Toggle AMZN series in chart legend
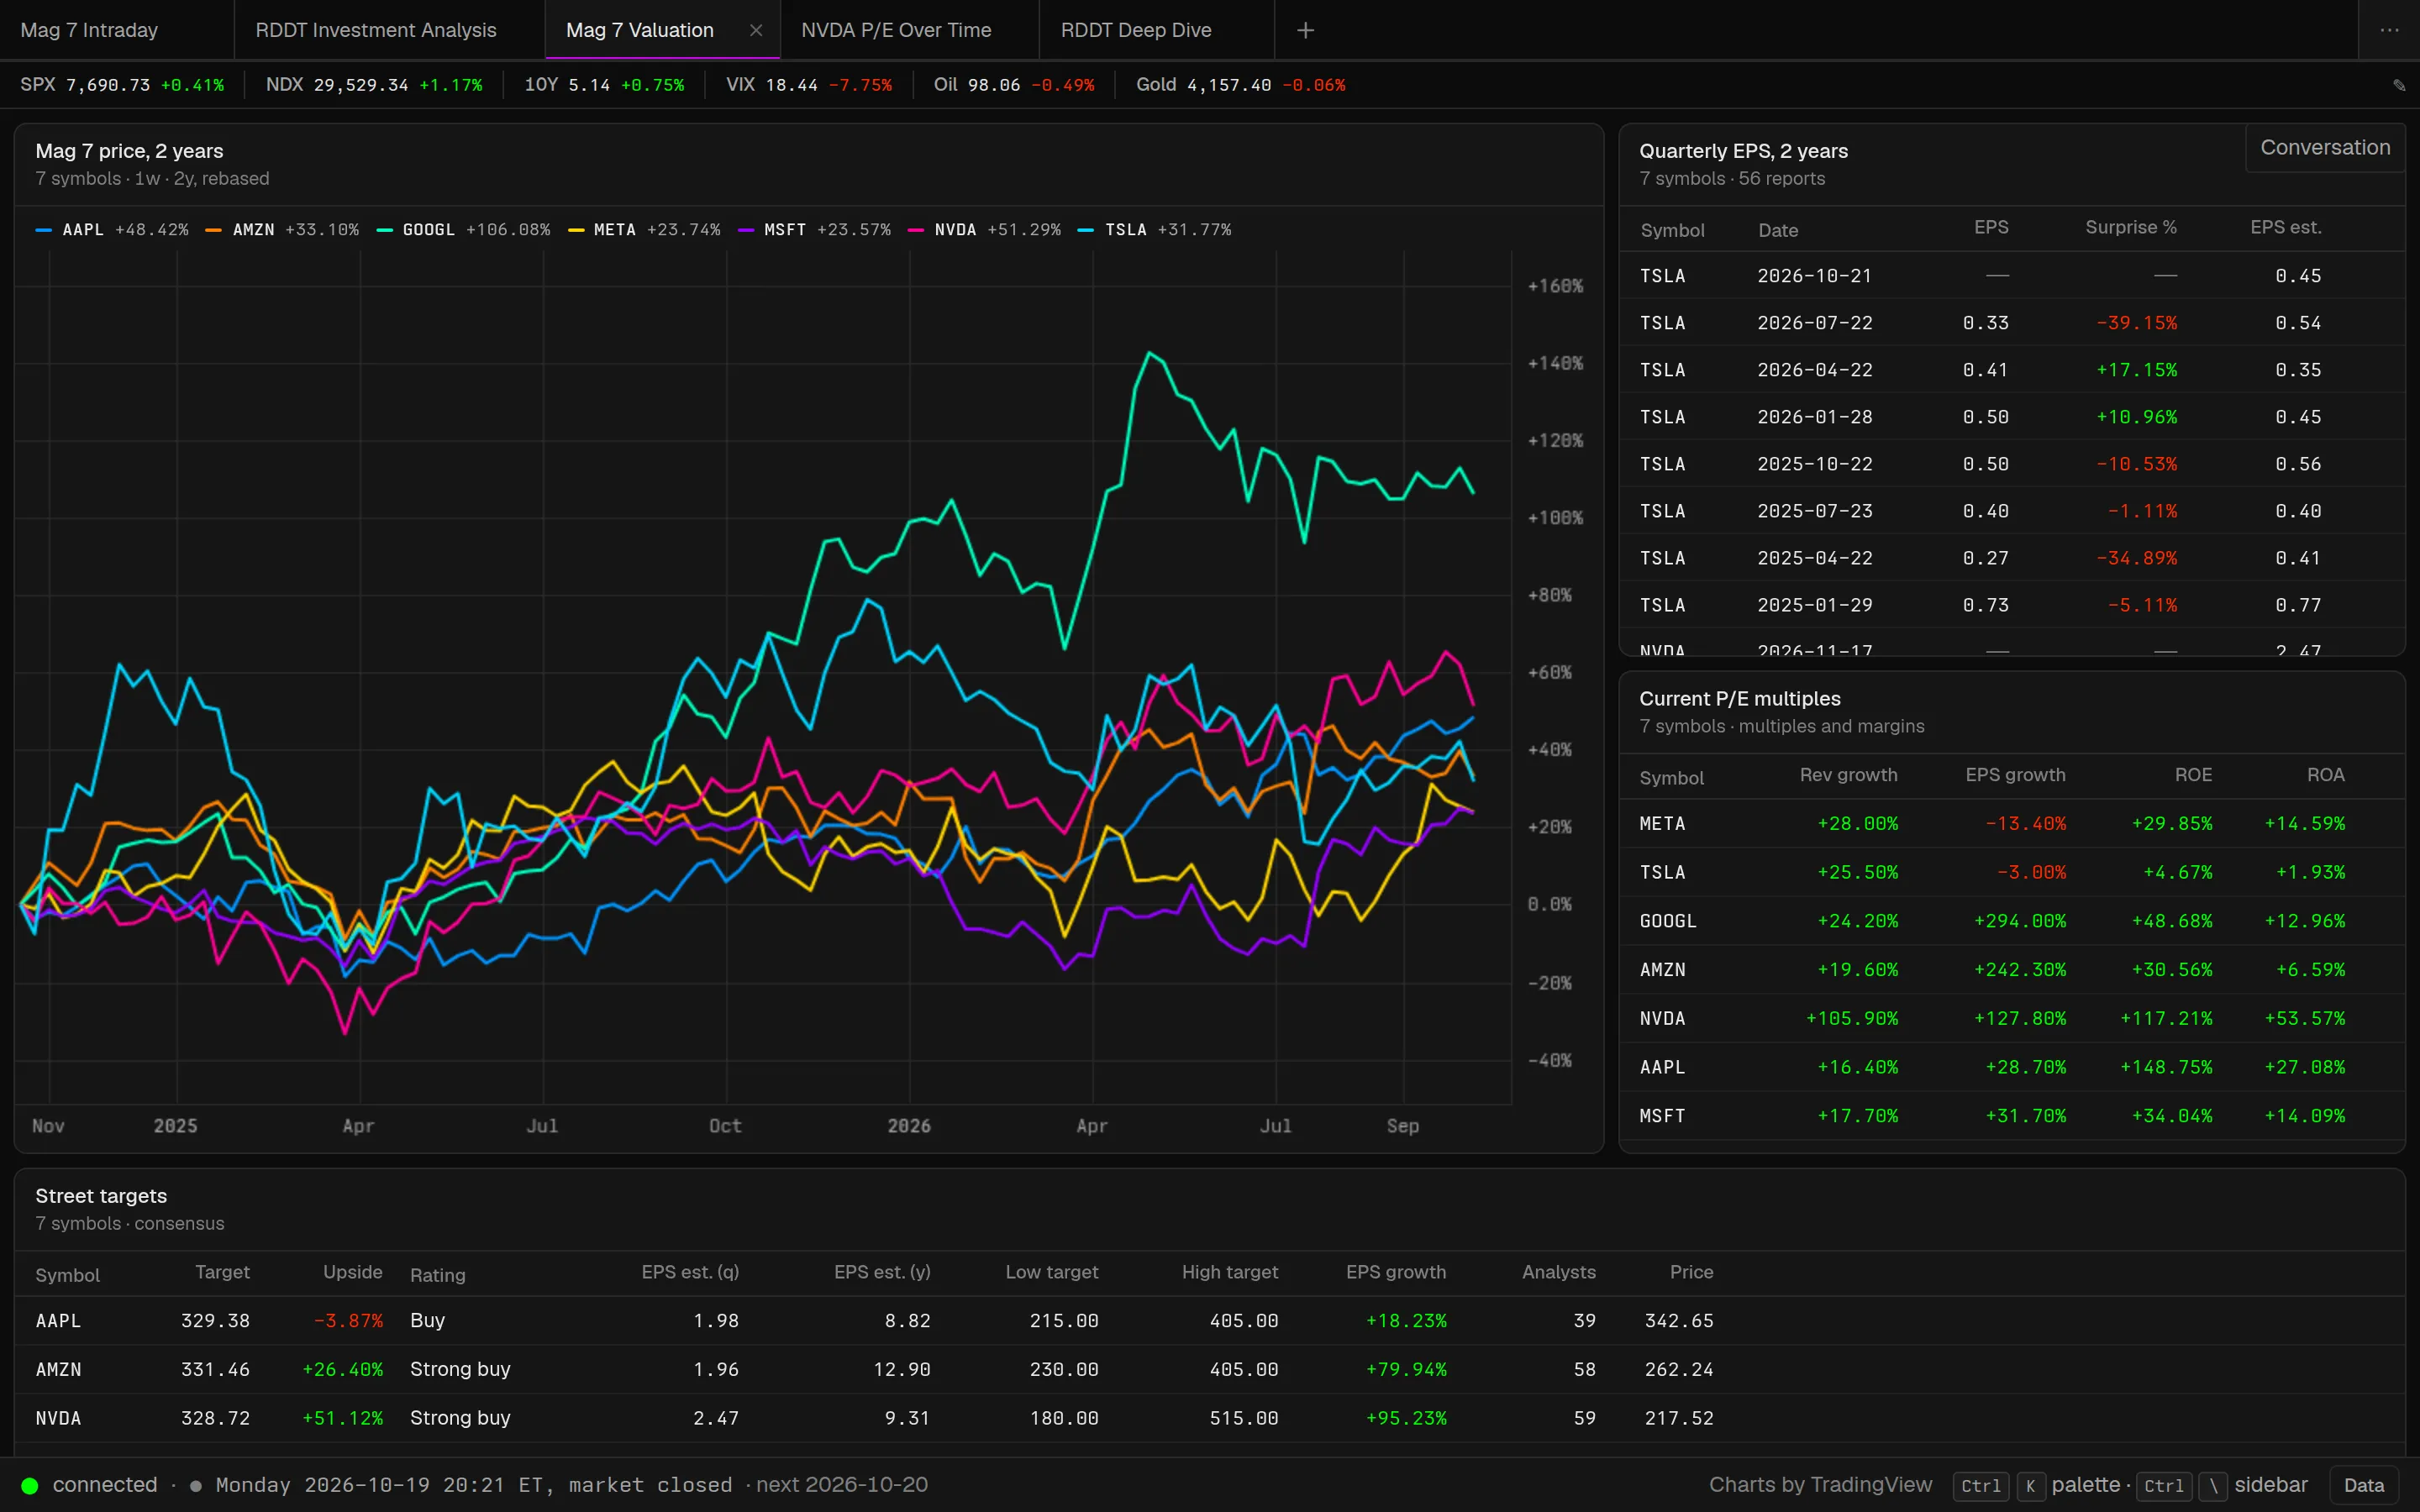Image resolution: width=2420 pixels, height=1512 pixels. pyautogui.click(x=282, y=230)
